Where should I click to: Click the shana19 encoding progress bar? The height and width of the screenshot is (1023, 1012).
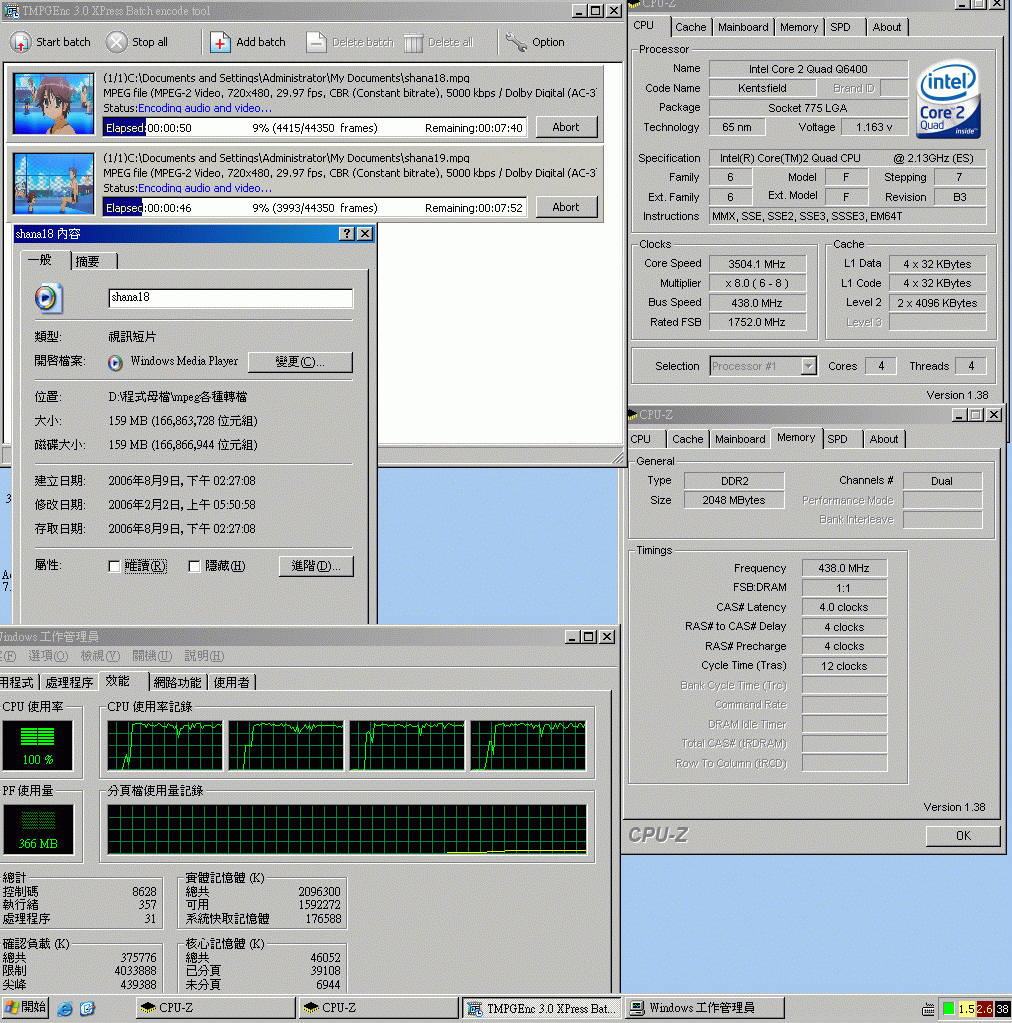(x=315, y=207)
